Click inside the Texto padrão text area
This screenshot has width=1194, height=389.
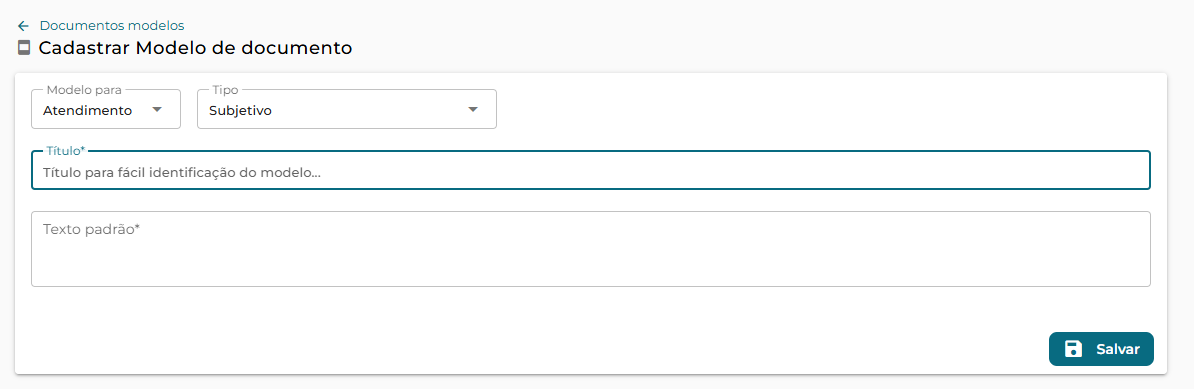coord(591,249)
